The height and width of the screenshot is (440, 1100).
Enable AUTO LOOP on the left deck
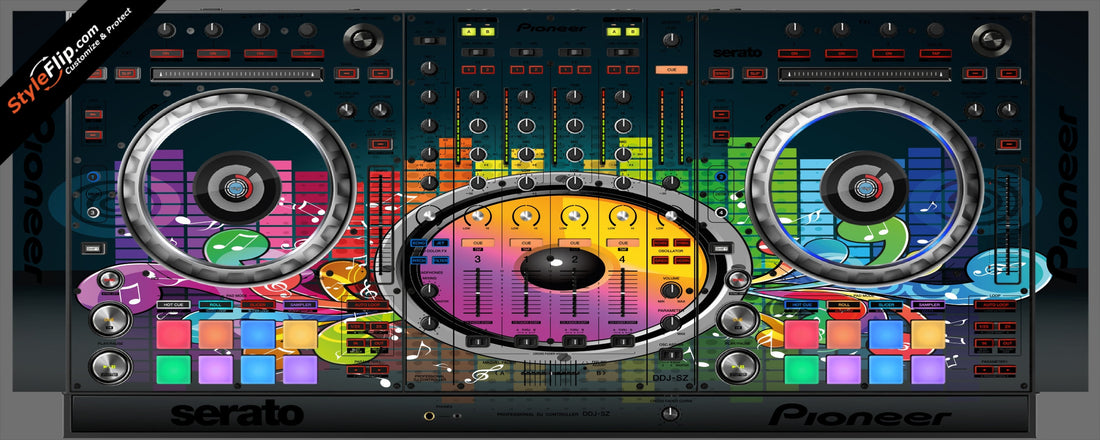tap(367, 305)
